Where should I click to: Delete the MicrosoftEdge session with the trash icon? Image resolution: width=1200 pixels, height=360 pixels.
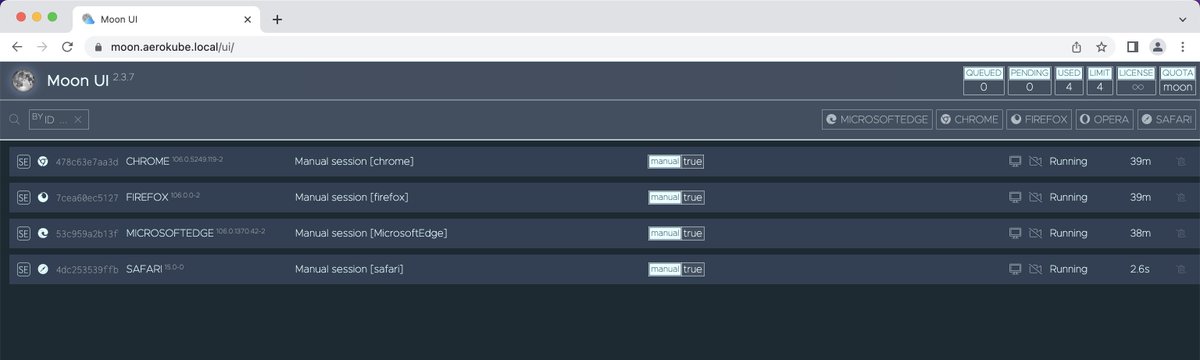[1181, 233]
